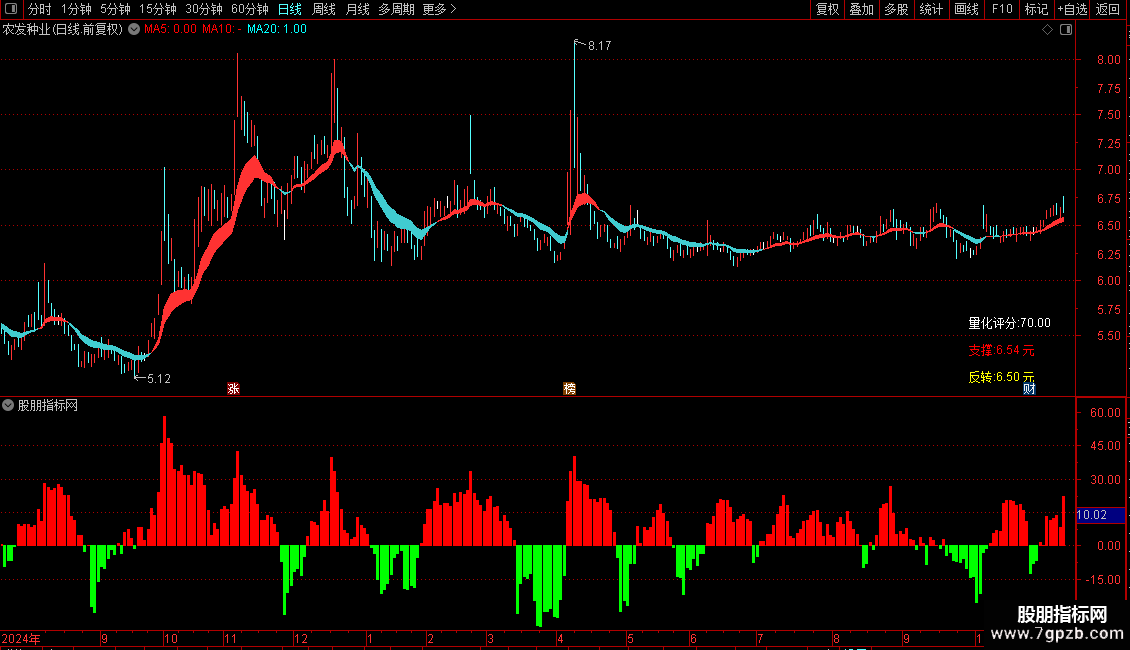Click the 股朋指标网 indicator panel title

pyautogui.click(x=48, y=406)
